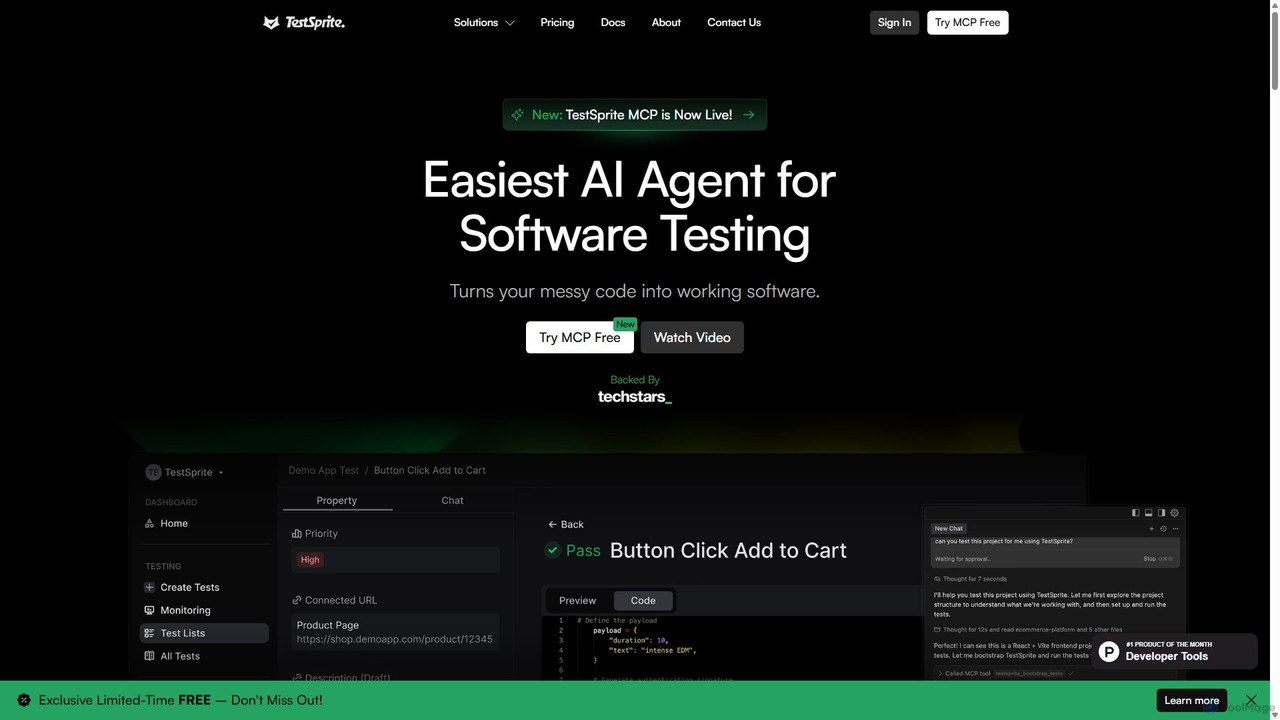Switch to the Chat tab
This screenshot has height=720, width=1280.
(452, 500)
